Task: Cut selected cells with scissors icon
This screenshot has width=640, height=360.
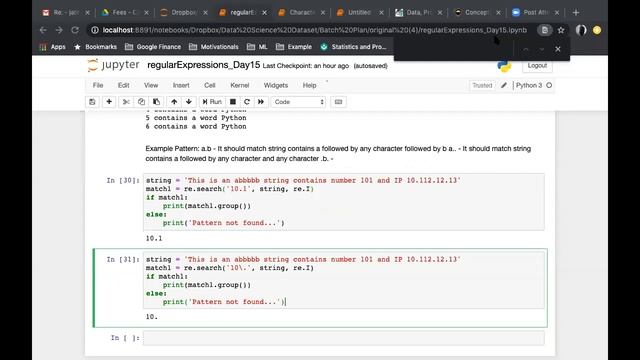Action: tap(126, 102)
